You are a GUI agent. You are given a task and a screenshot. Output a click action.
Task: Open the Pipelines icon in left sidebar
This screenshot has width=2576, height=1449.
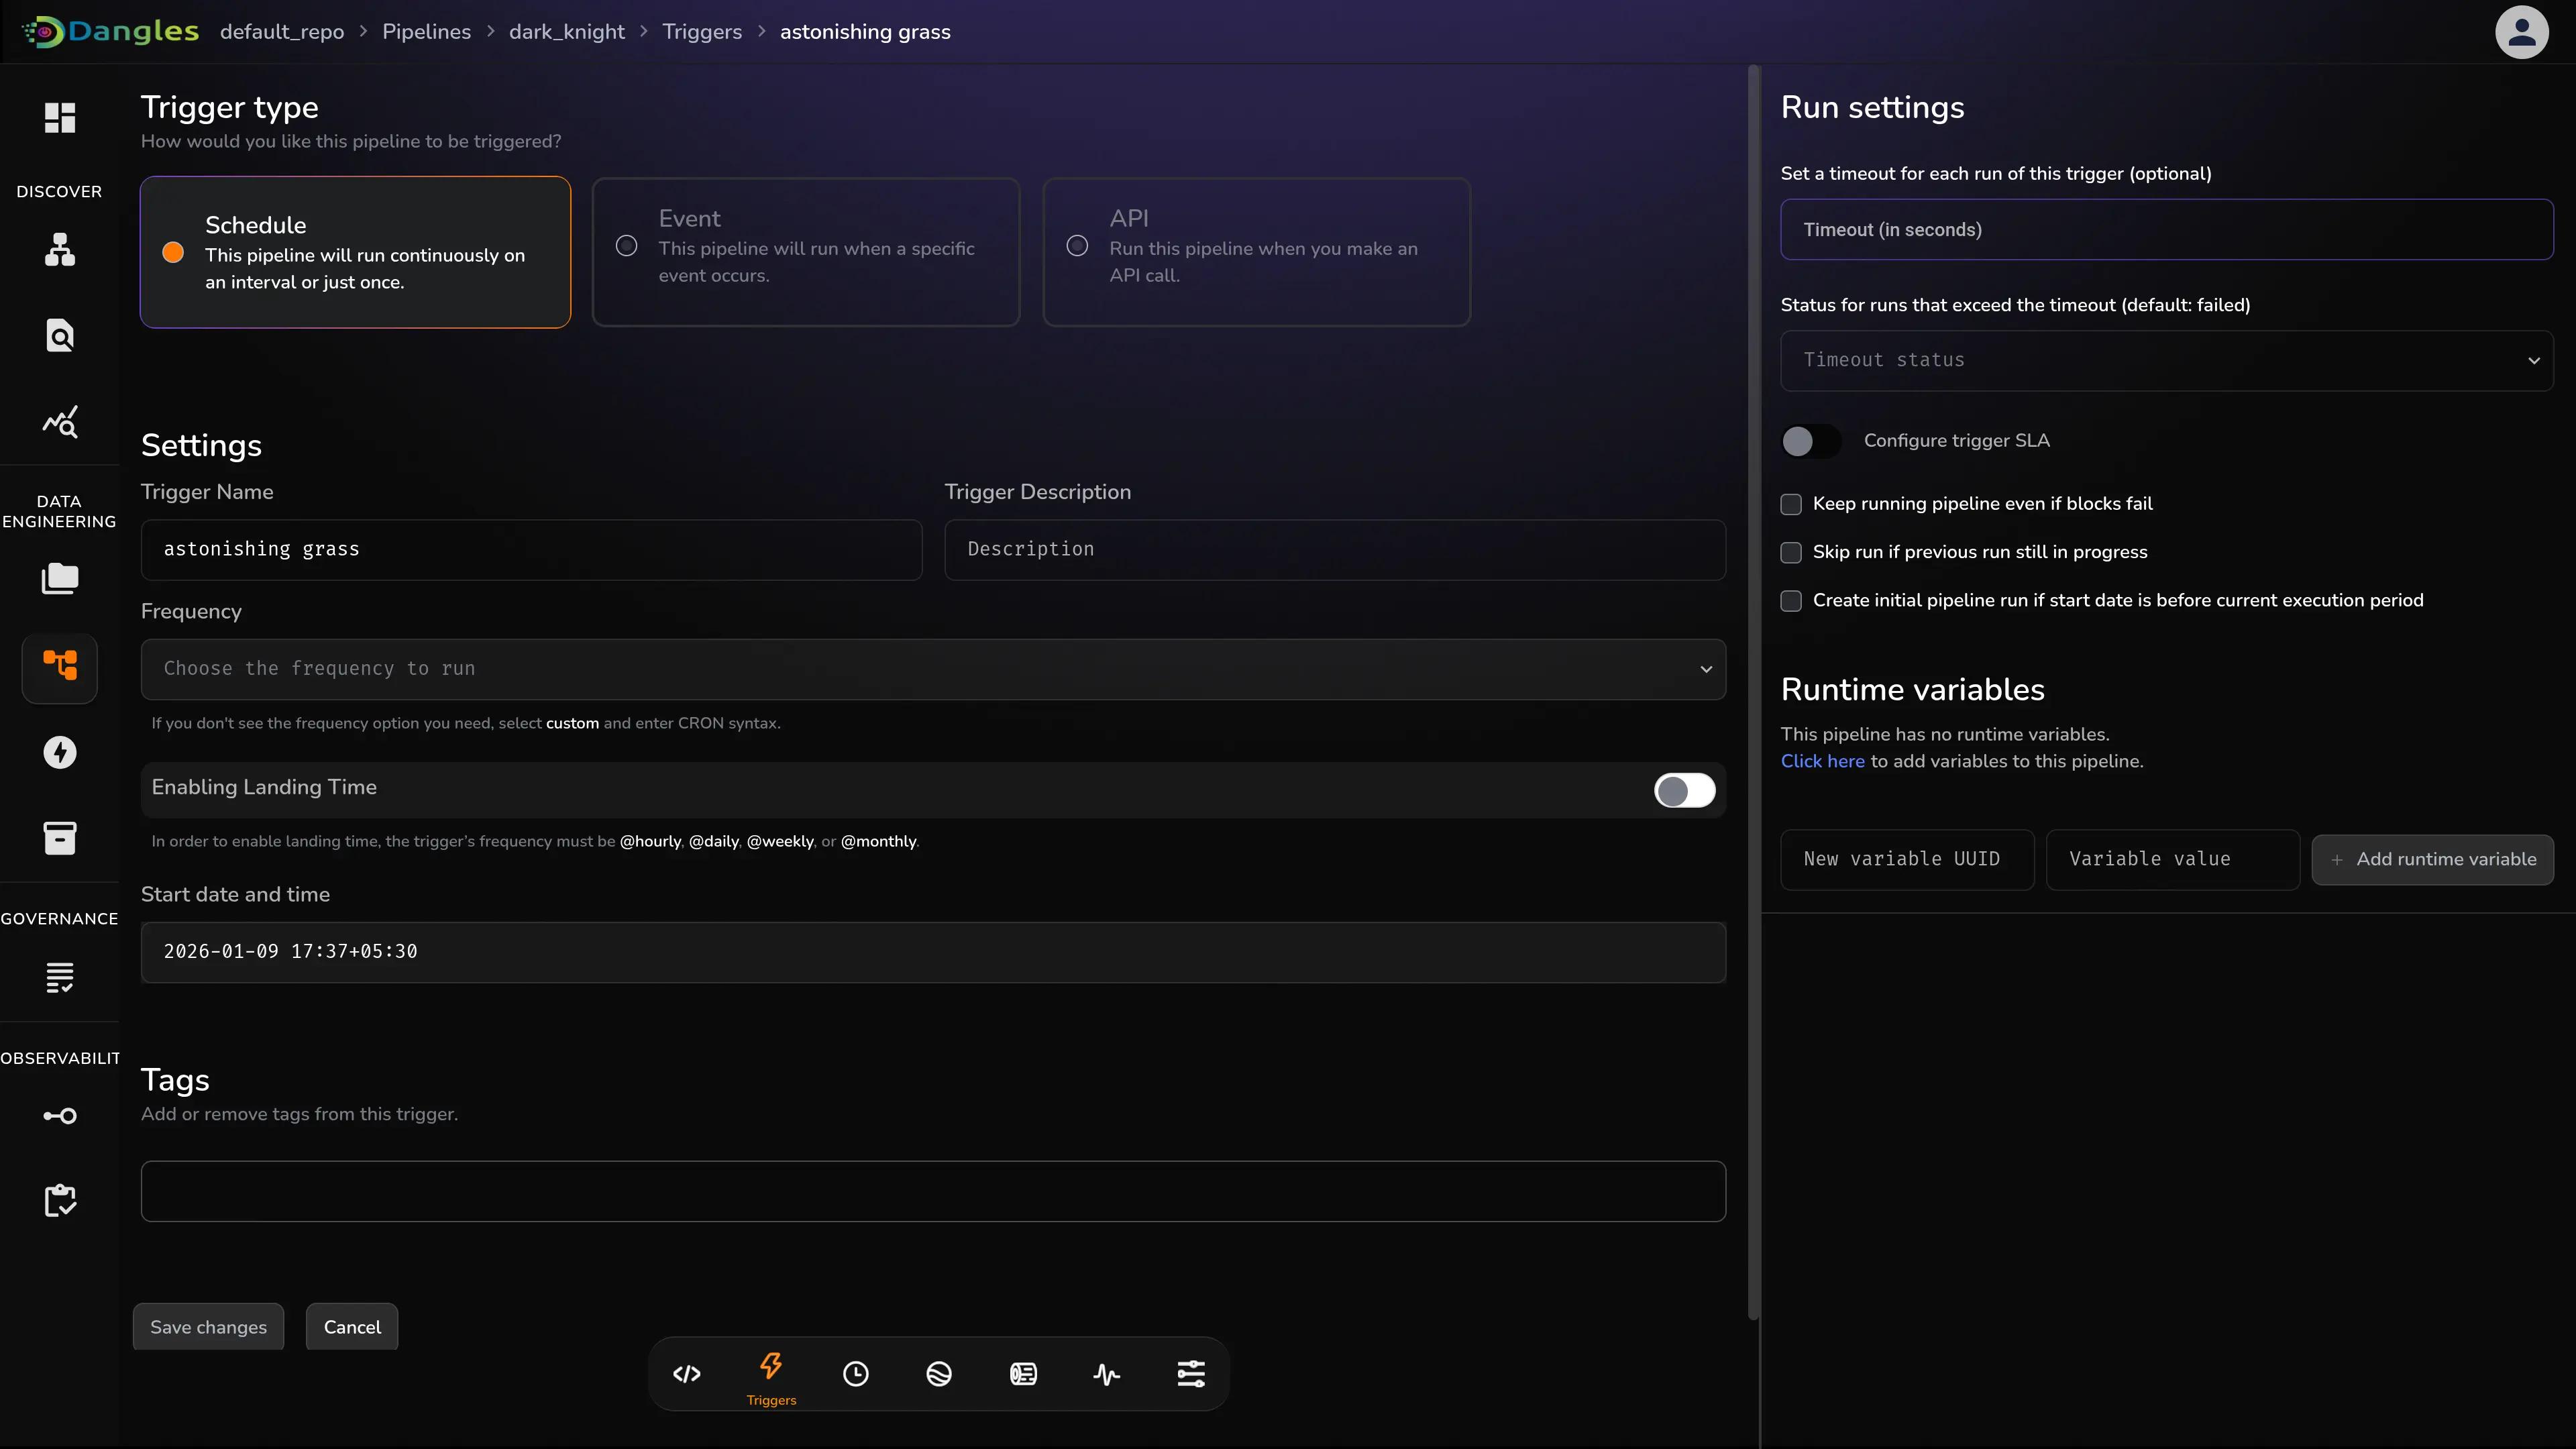click(60, 666)
